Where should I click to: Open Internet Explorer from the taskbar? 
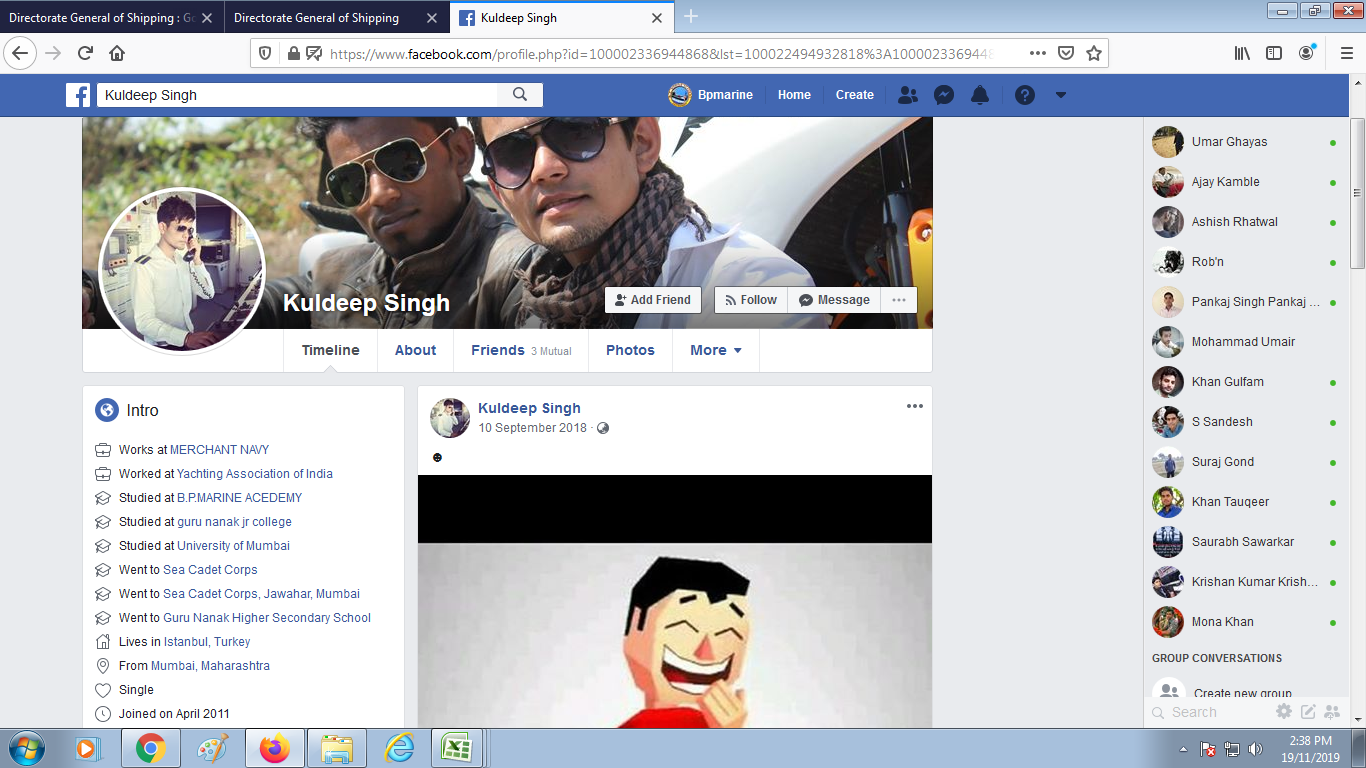pos(398,748)
